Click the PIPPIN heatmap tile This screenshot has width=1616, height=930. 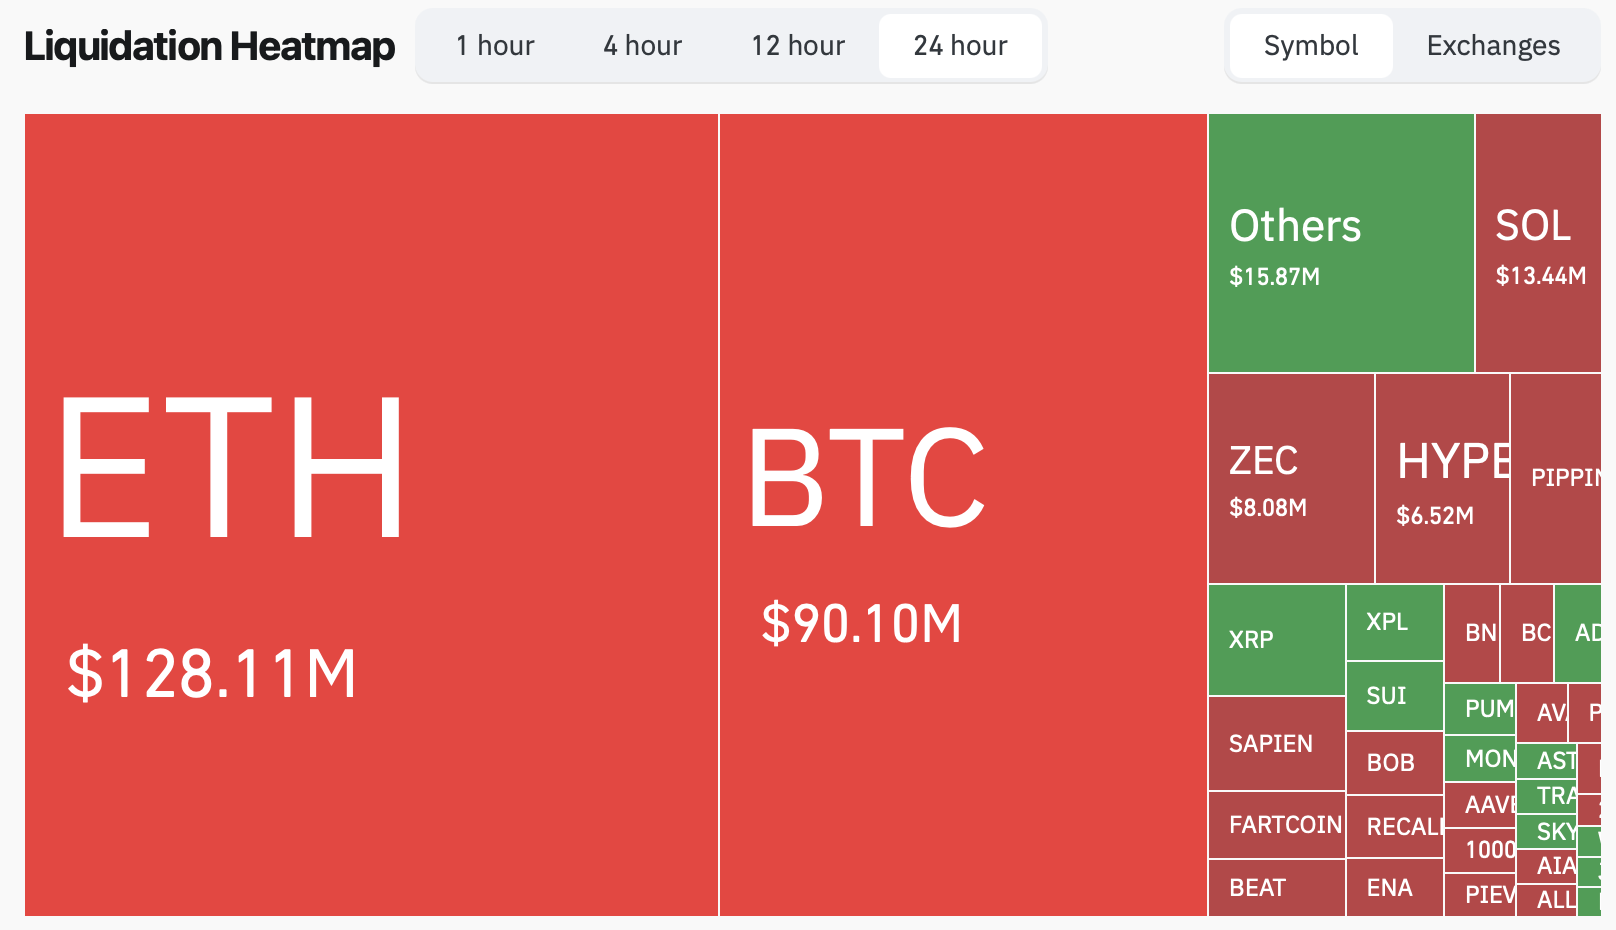(x=1556, y=479)
